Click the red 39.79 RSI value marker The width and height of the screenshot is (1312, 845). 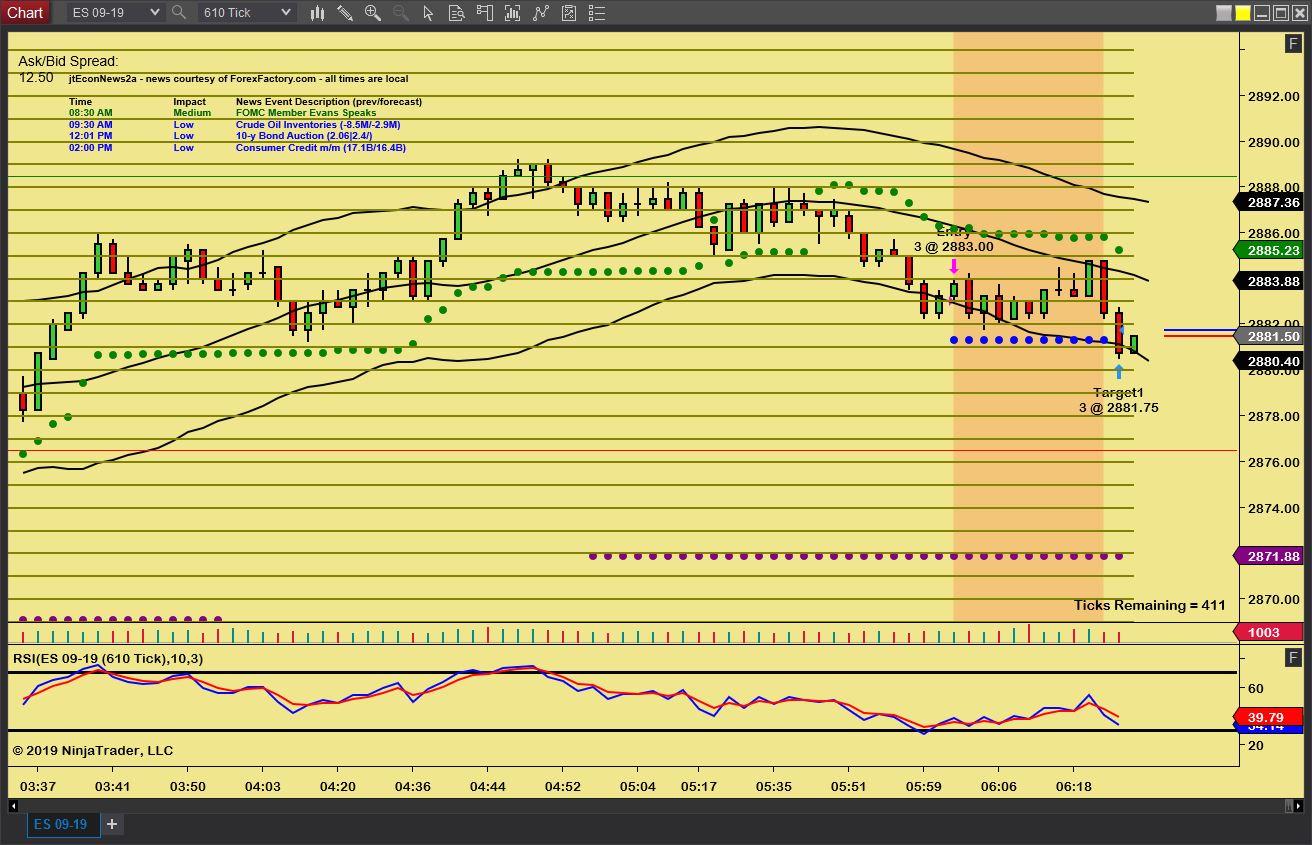(1268, 717)
